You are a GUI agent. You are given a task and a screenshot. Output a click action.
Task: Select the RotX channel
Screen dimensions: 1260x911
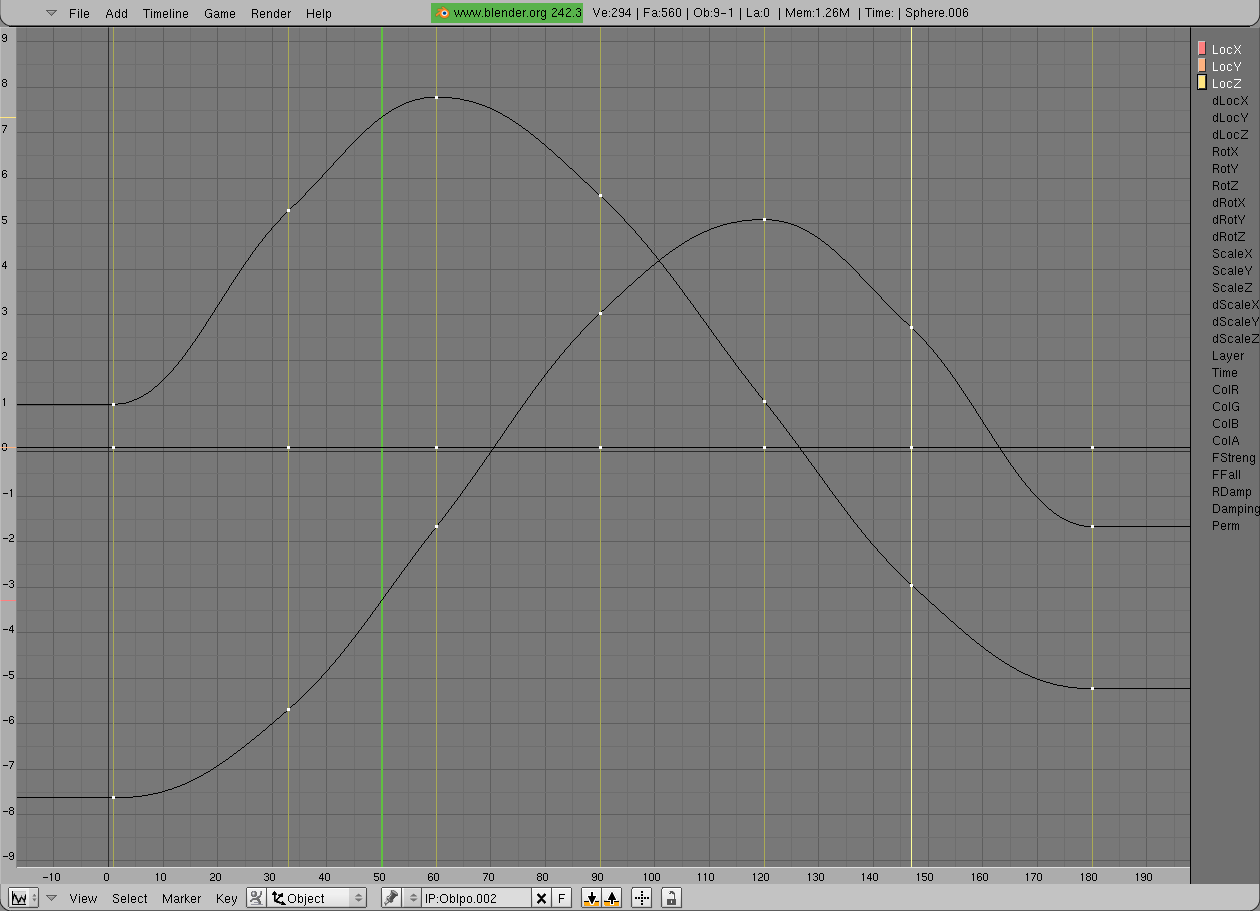point(1225,151)
